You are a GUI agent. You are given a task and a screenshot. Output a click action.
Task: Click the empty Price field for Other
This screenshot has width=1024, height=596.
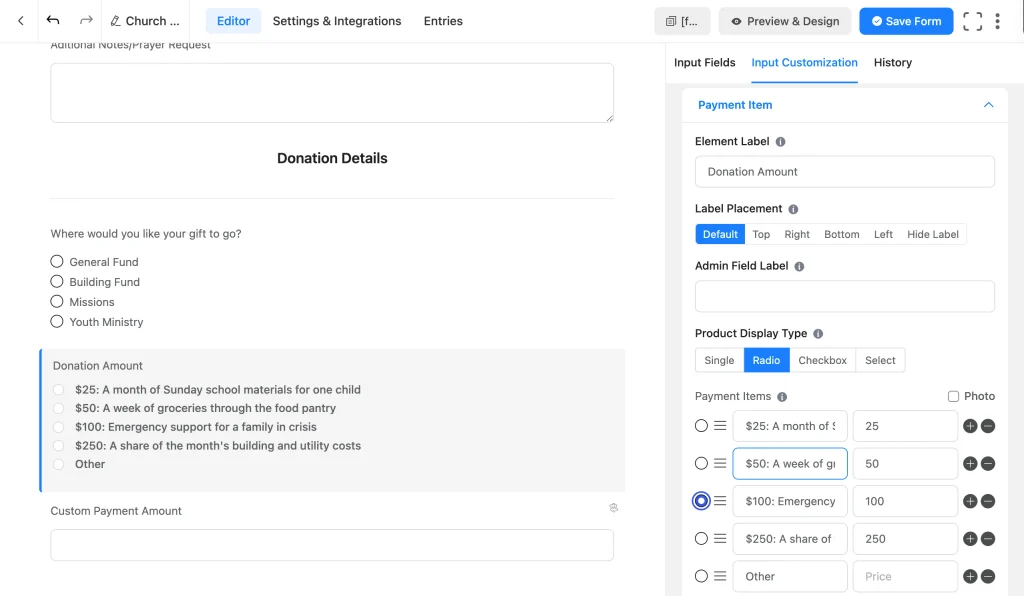(905, 576)
